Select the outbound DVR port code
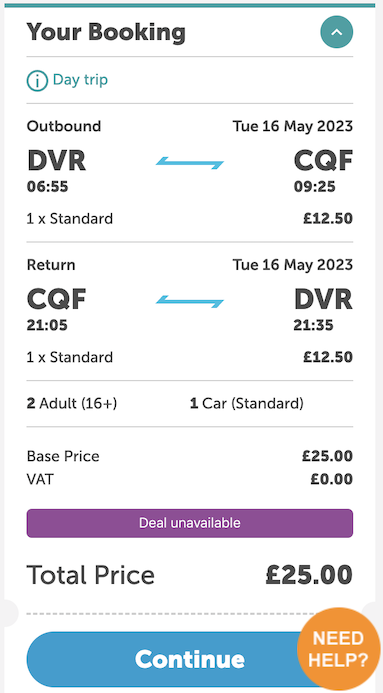Viewport: 383px width, 693px height. coord(57,160)
